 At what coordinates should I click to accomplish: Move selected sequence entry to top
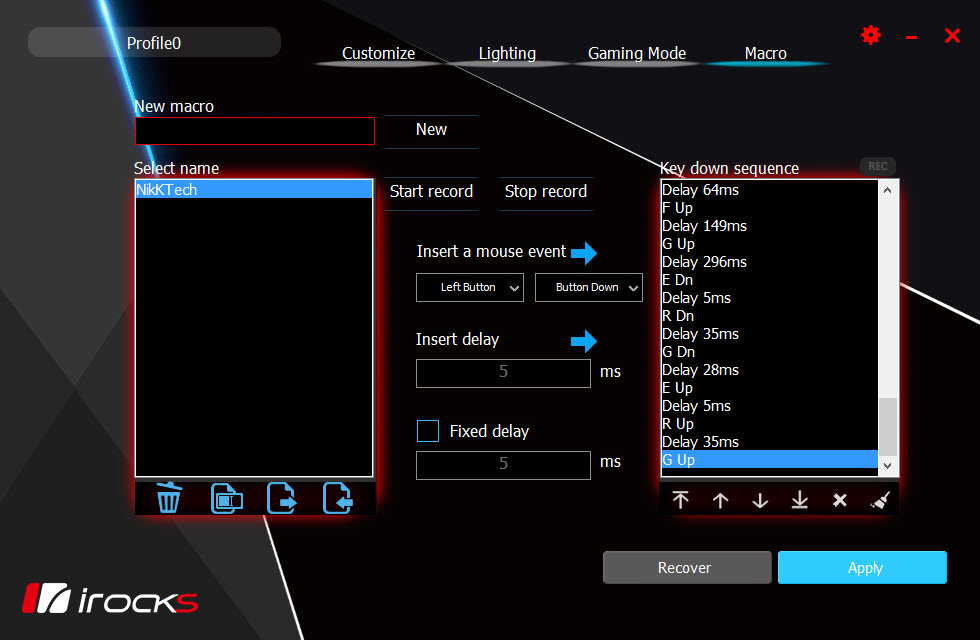pos(681,500)
